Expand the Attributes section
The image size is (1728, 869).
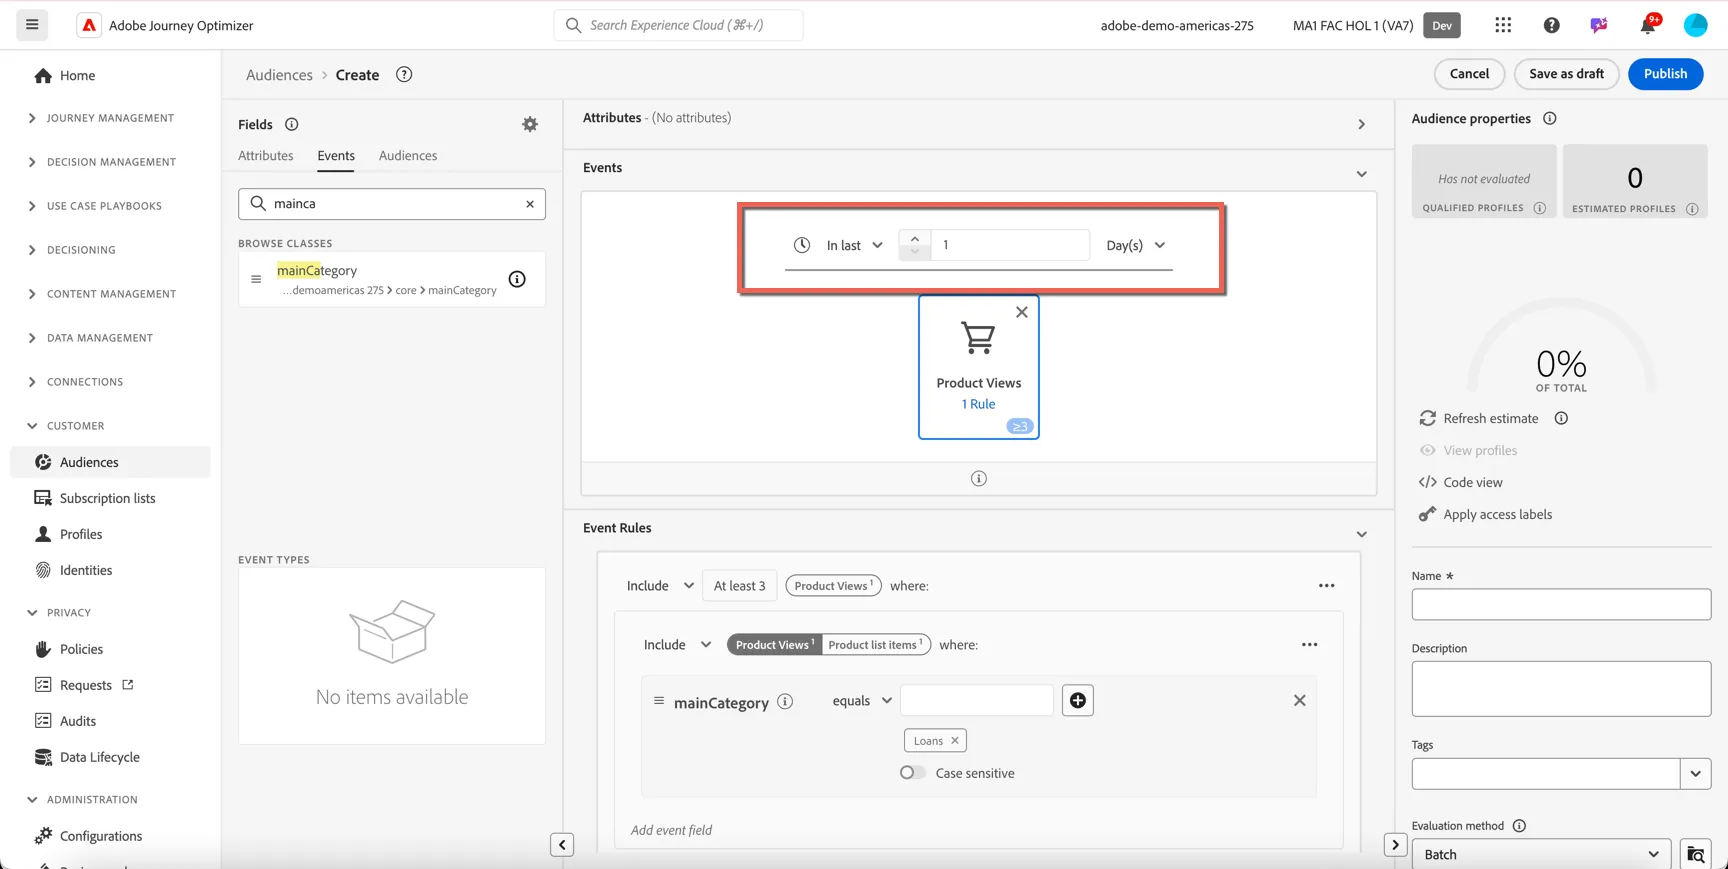tap(1361, 124)
